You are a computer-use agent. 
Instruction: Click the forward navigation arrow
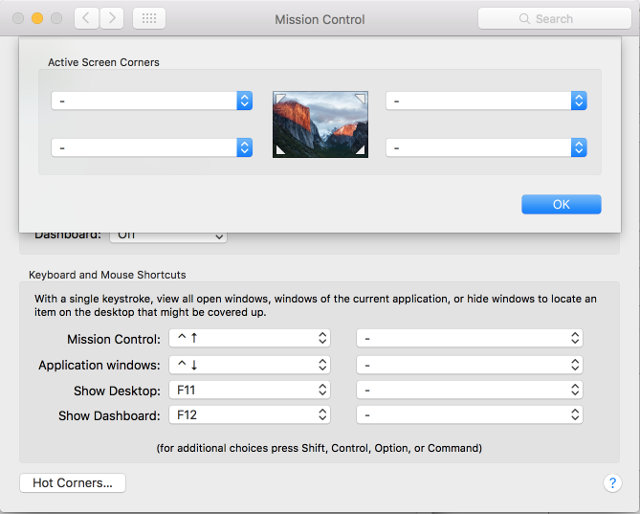pyautogui.click(x=111, y=18)
